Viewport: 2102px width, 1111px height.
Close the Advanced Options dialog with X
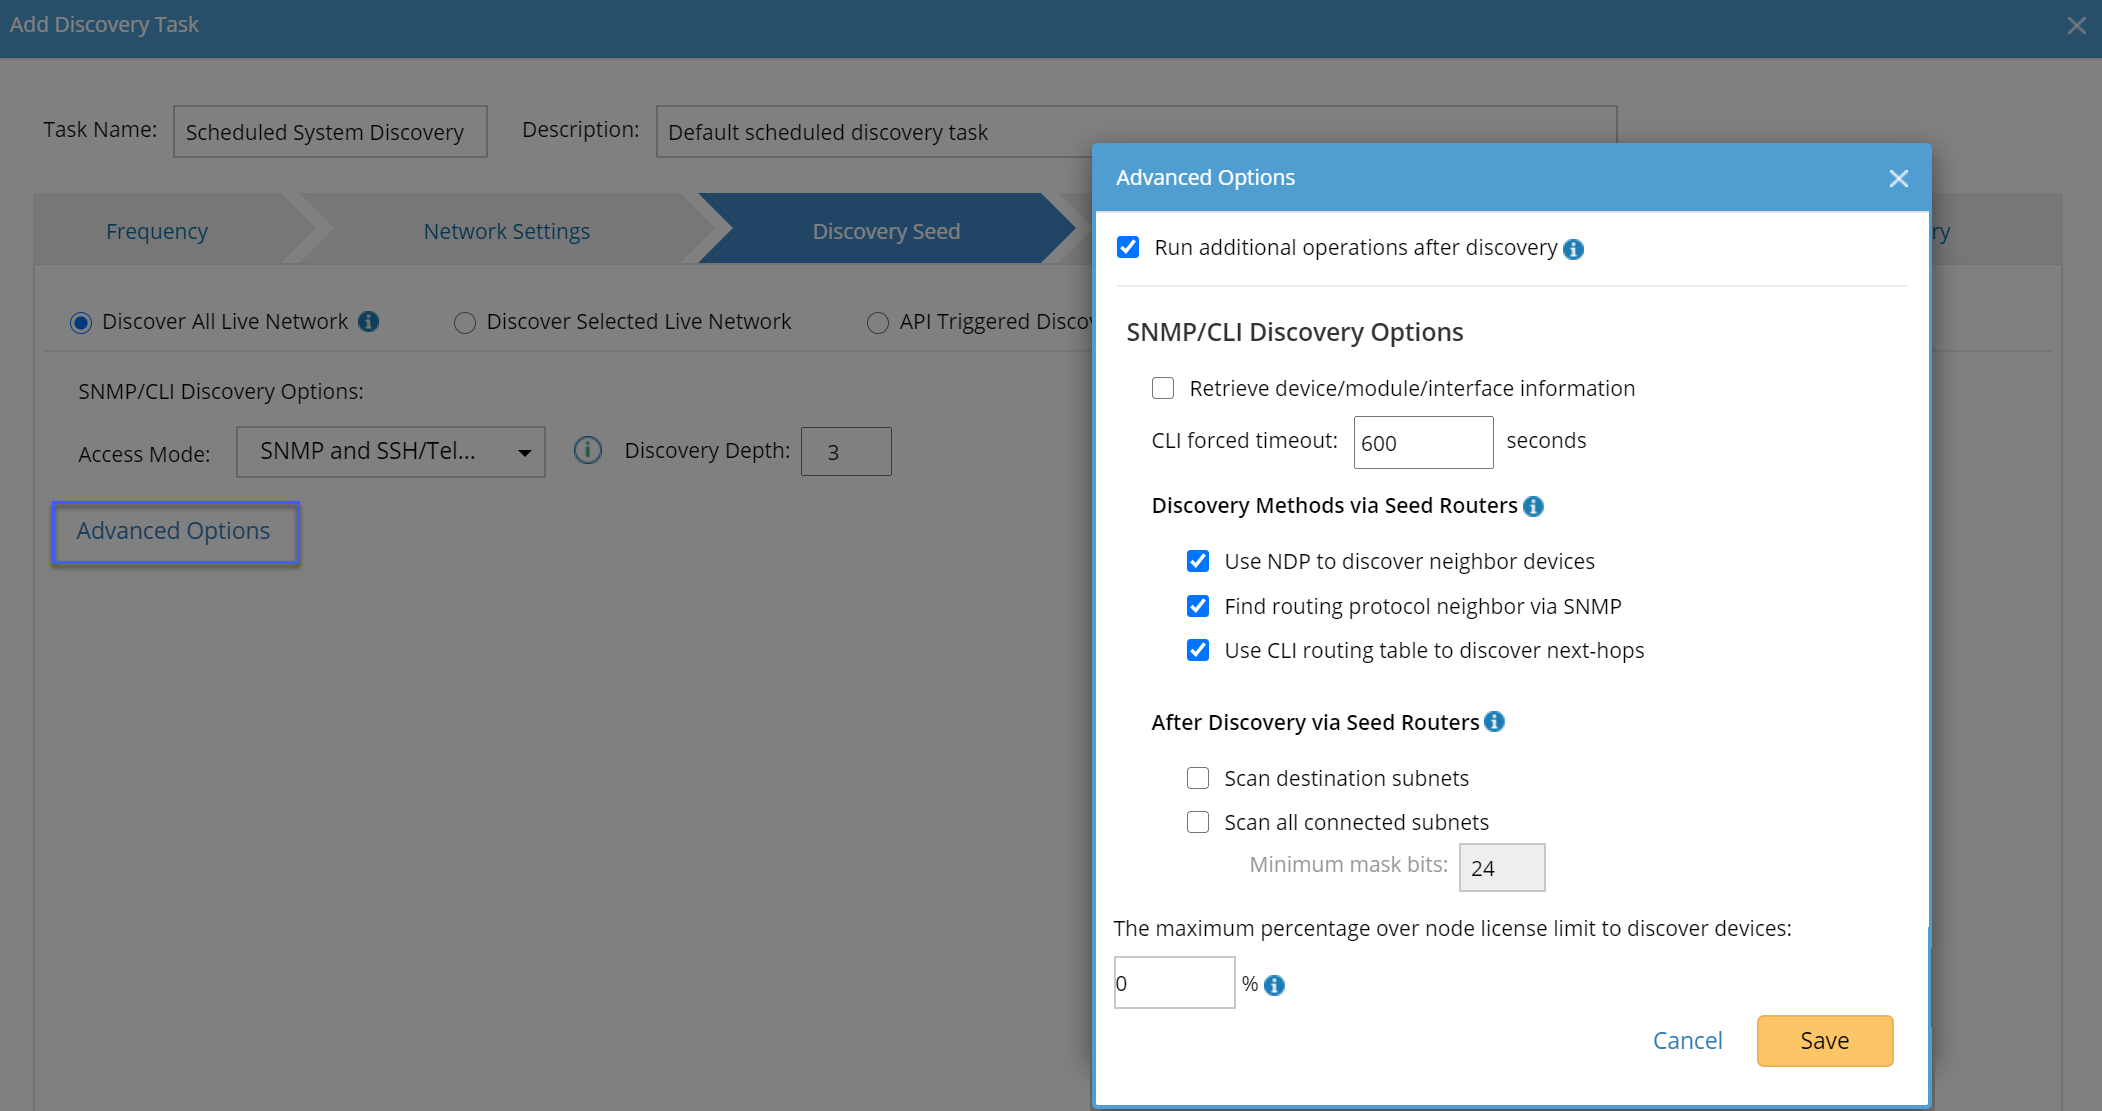pyautogui.click(x=1898, y=178)
